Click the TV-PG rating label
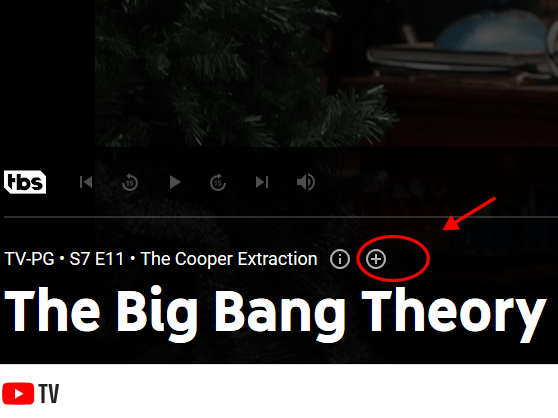This screenshot has width=558, height=418. [x=30, y=259]
